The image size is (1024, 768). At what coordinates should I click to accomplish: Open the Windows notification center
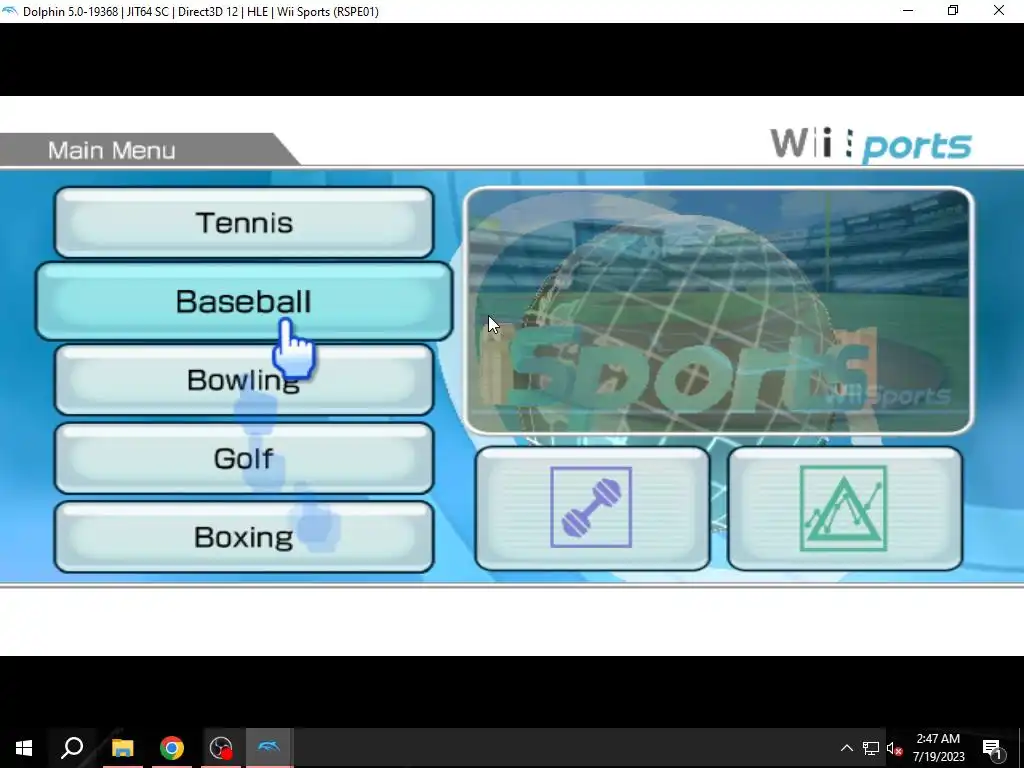click(993, 748)
